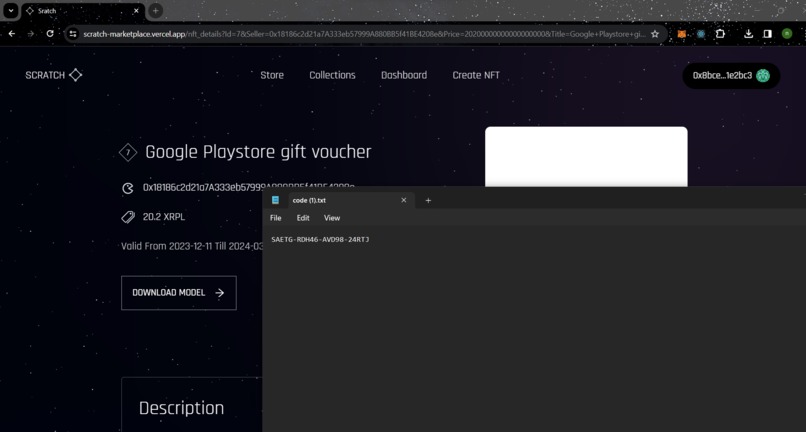Open the Notepad File menu
The width and height of the screenshot is (806, 432).
(276, 218)
